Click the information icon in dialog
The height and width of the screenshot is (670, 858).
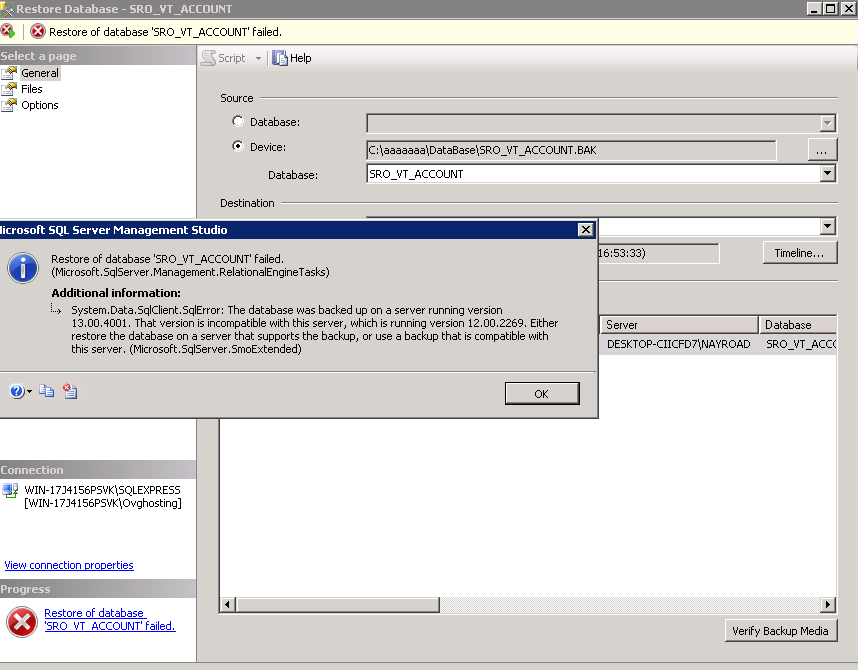pyautogui.click(x=23, y=268)
